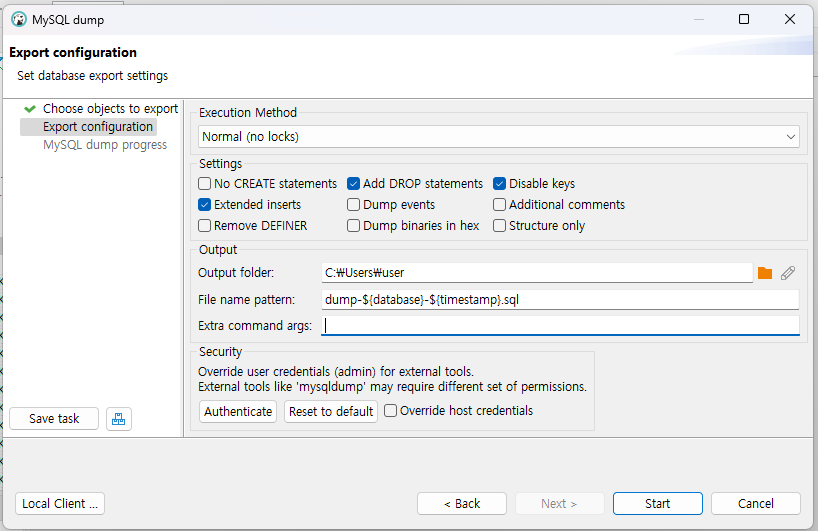The width and height of the screenshot is (818, 531).
Task: Click the green checkmark next to Choose objects to export
Action: [30, 109]
